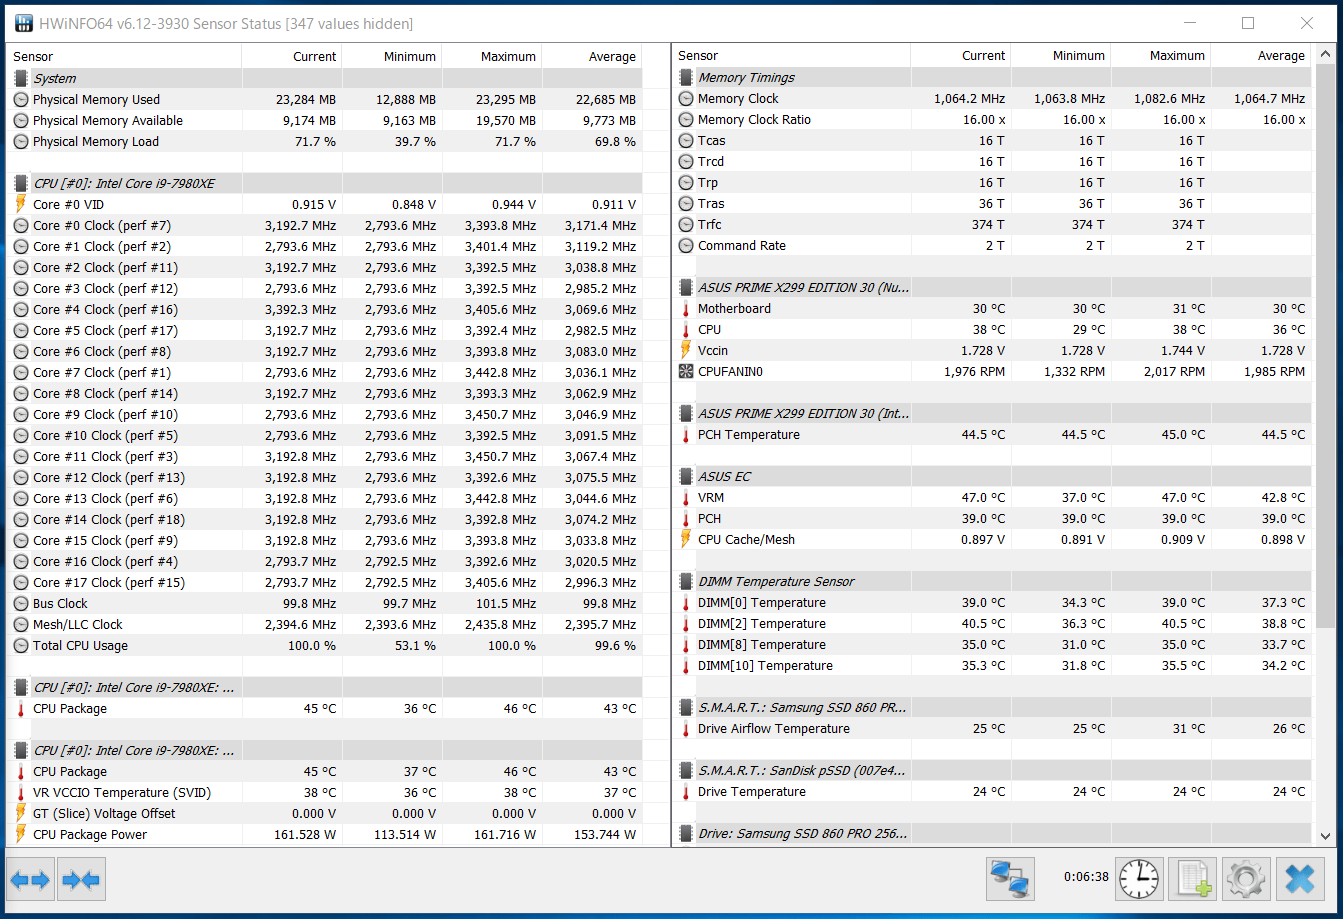The image size is (1343, 919).
Task: Select the GT (Slice) Voltage Offset row
Action: [325, 813]
